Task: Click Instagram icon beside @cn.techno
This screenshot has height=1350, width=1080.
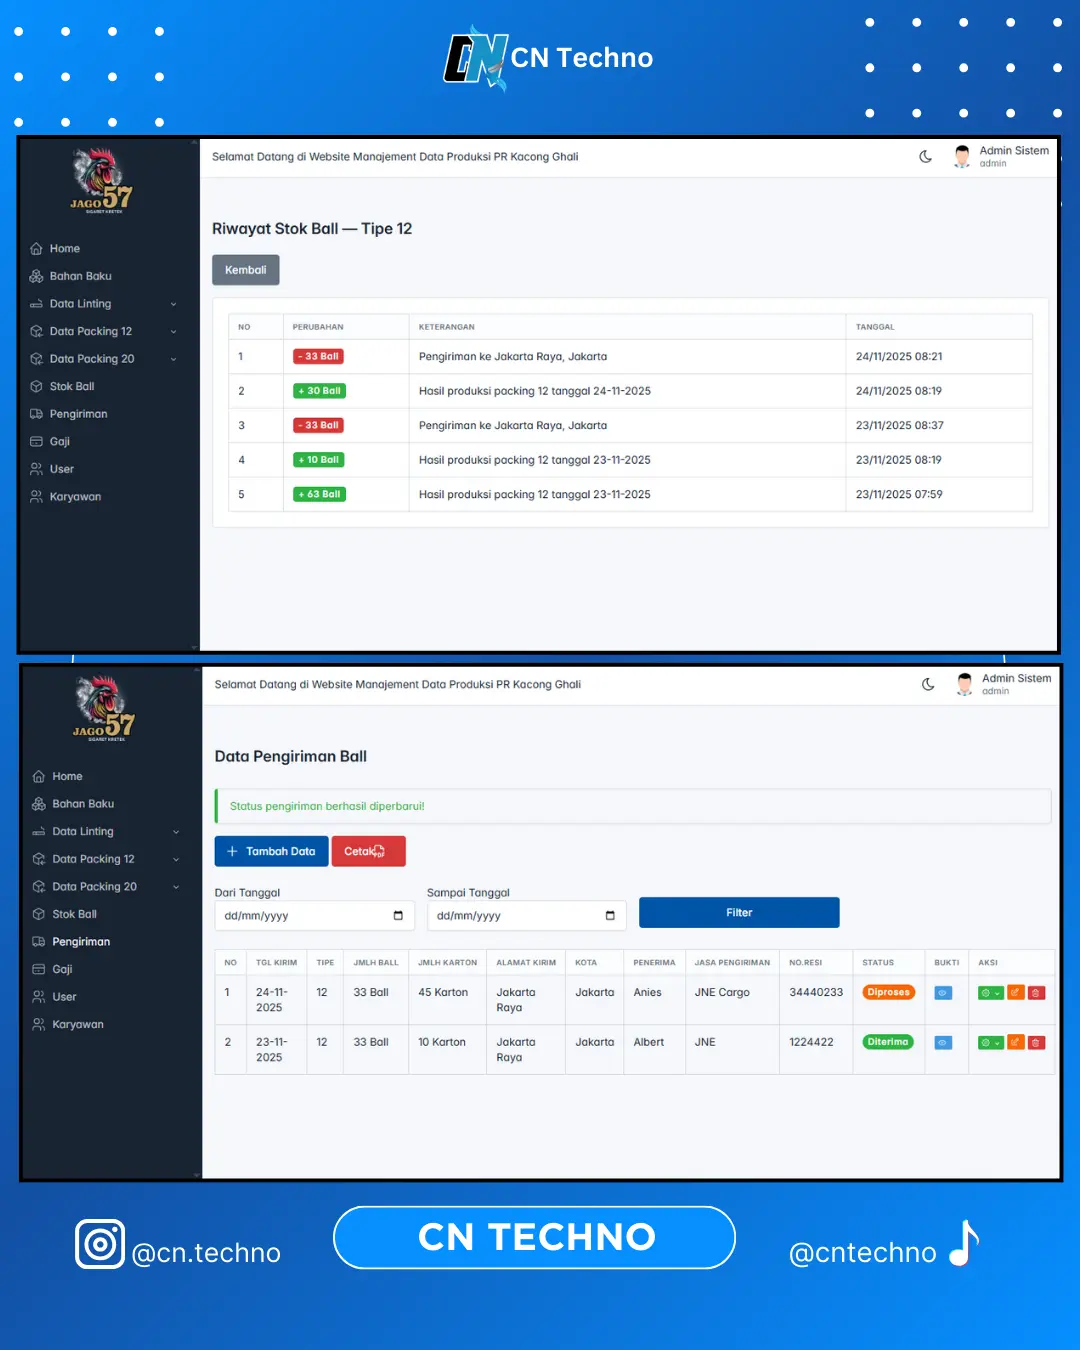Action: coord(100,1244)
